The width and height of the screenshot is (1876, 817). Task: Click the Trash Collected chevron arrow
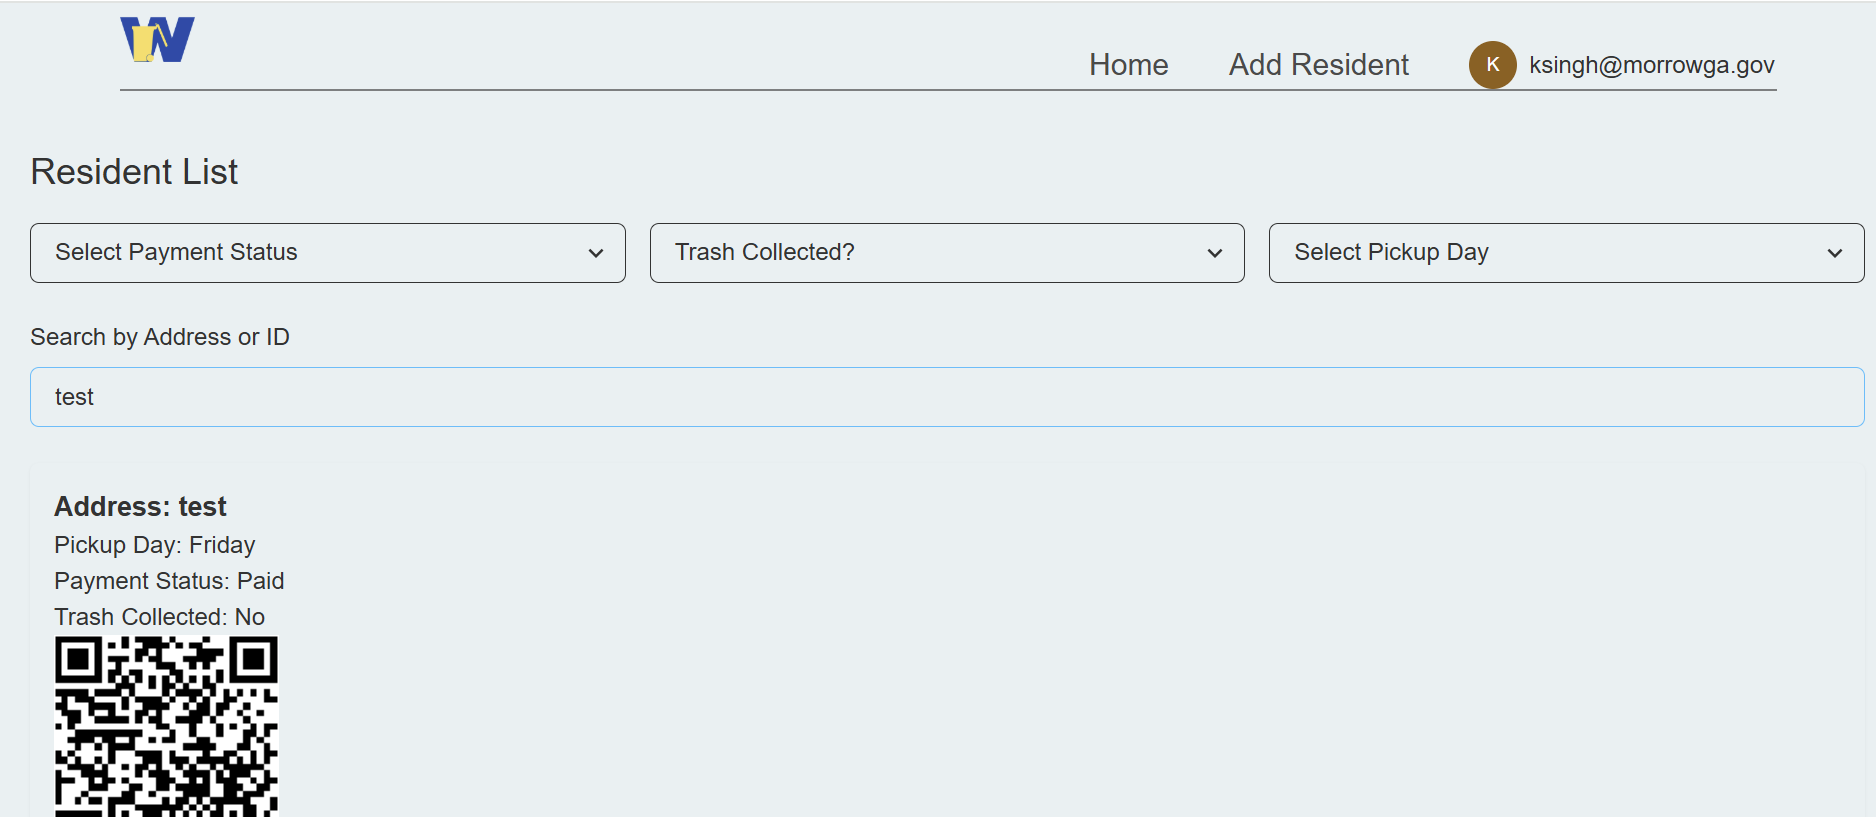tap(1215, 254)
